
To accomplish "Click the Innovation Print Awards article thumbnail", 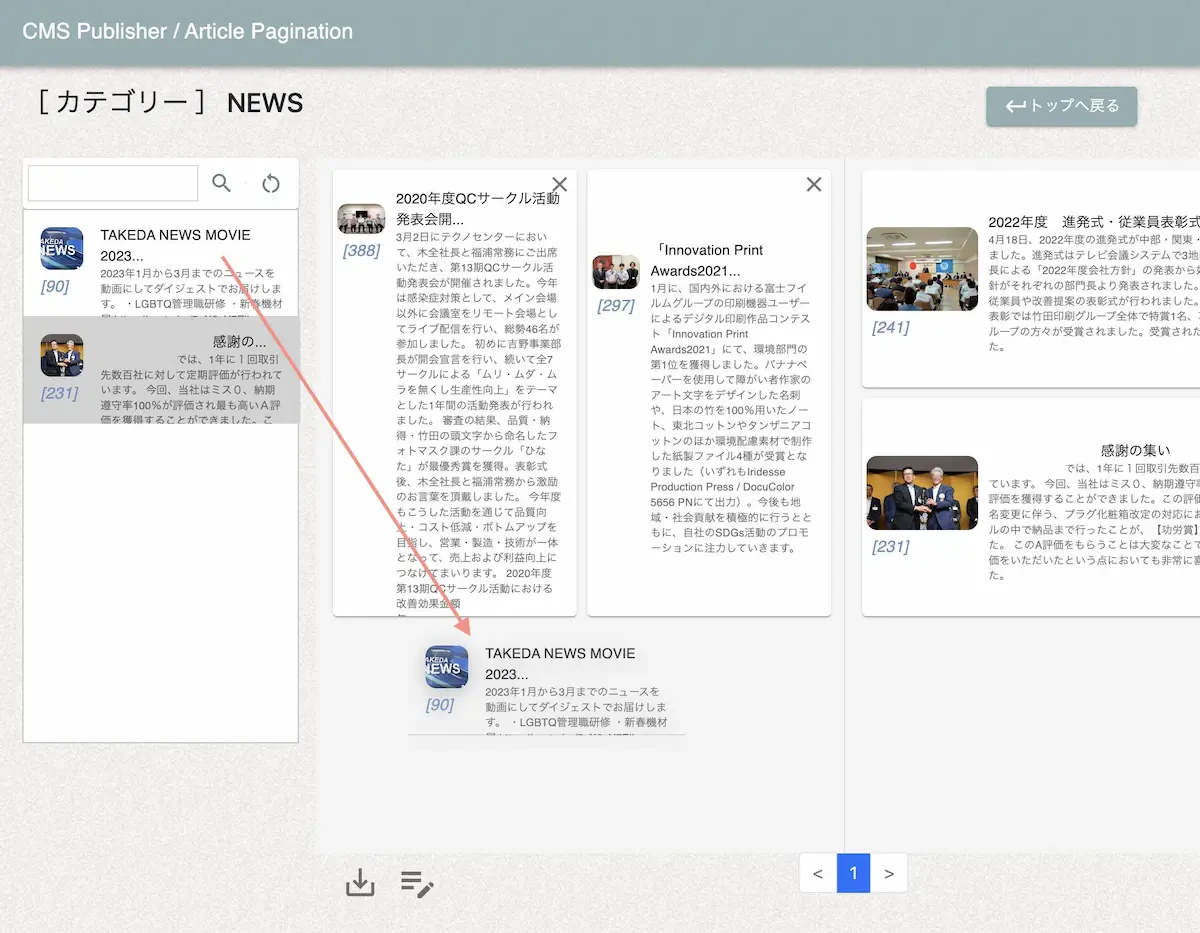I will [x=616, y=270].
